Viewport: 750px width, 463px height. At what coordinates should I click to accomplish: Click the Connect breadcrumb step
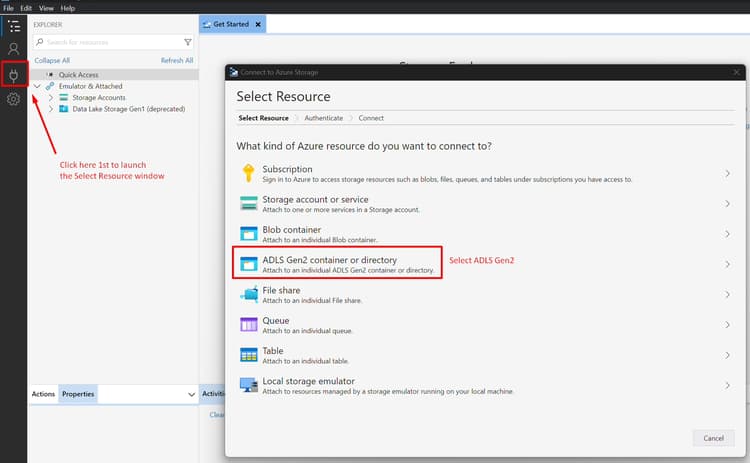pyautogui.click(x=371, y=118)
